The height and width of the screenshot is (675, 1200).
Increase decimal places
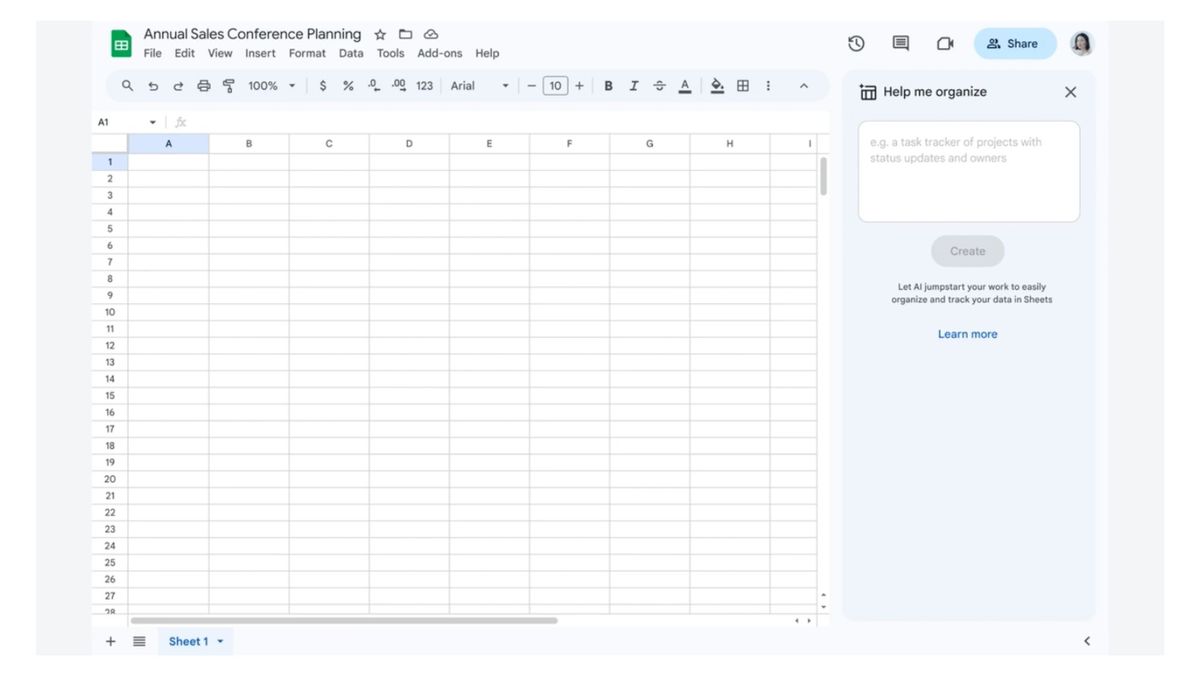[399, 86]
